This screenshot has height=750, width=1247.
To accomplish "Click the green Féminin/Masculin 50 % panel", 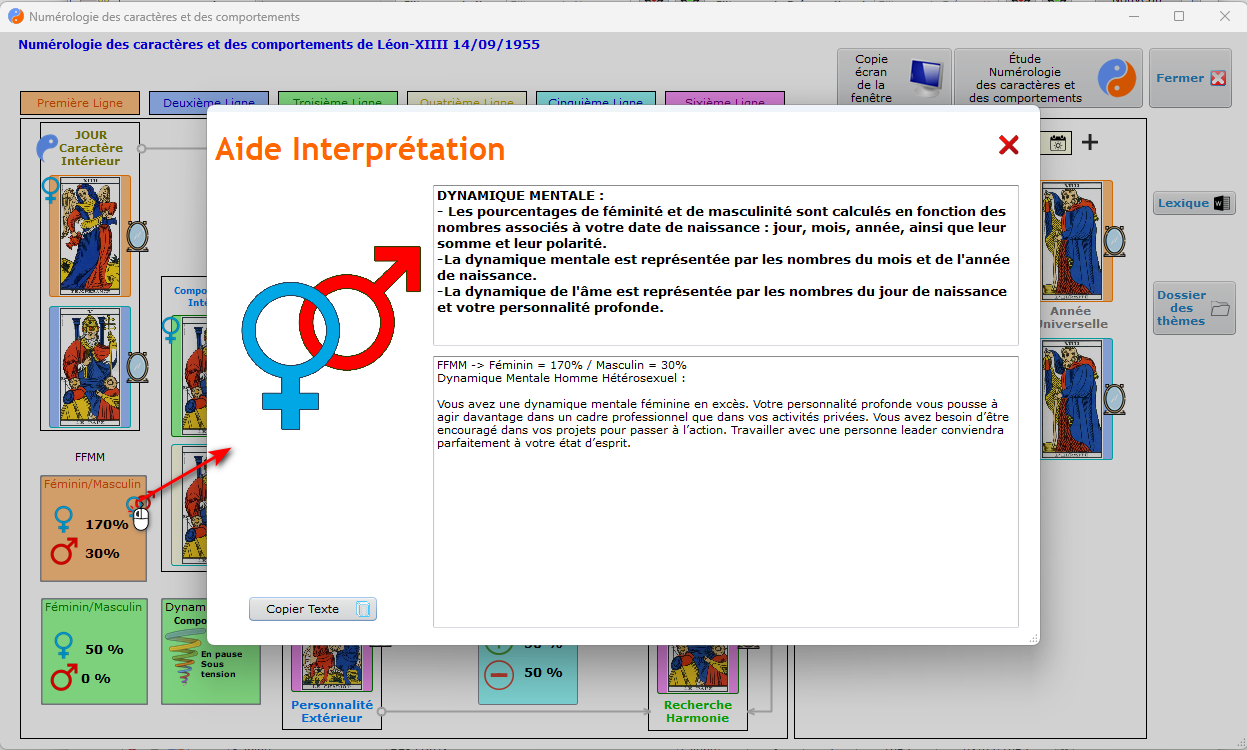I will pos(92,650).
